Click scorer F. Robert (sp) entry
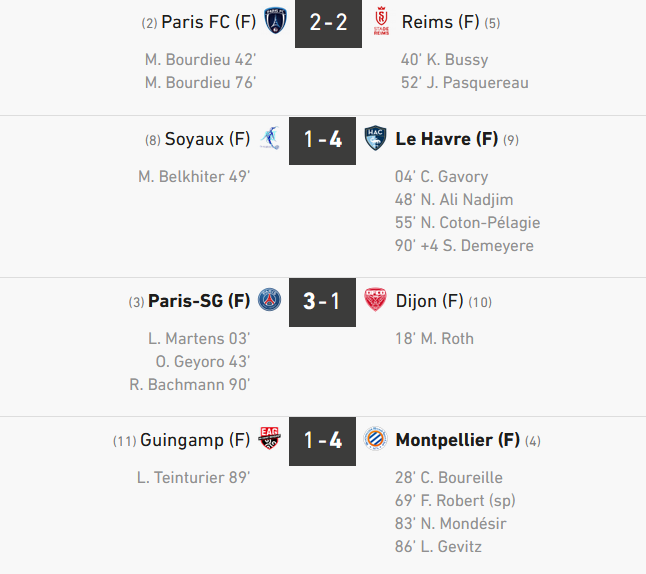Screen dimensions: 646x574 coord(455,501)
